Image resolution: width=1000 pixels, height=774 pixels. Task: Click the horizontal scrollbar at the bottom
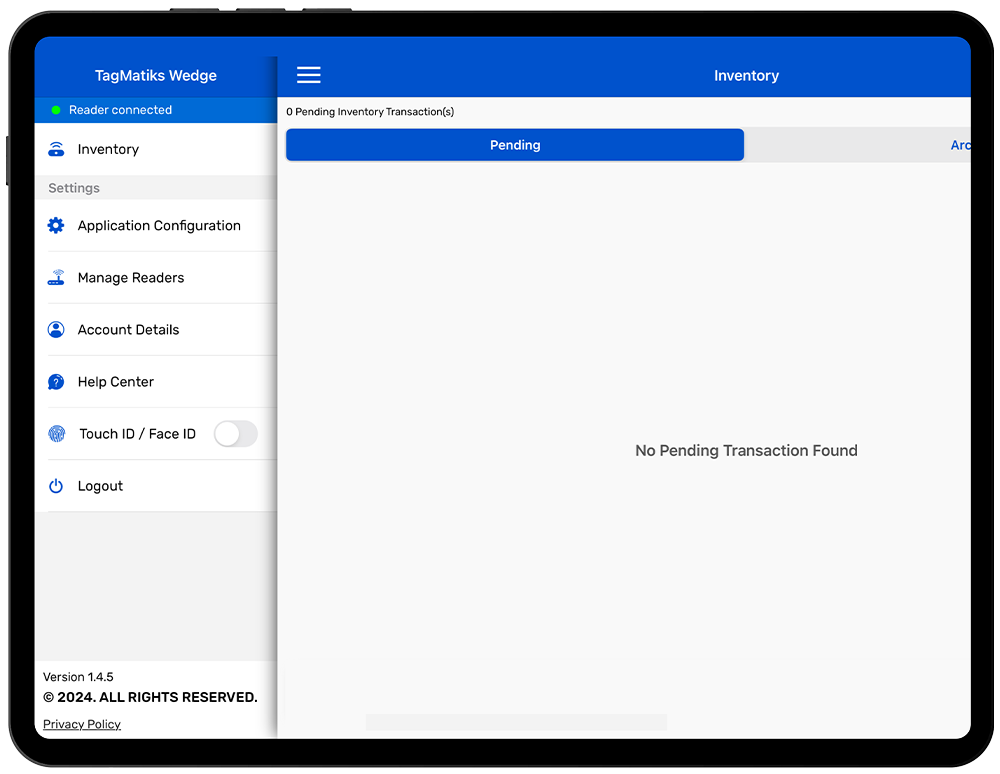[516, 722]
